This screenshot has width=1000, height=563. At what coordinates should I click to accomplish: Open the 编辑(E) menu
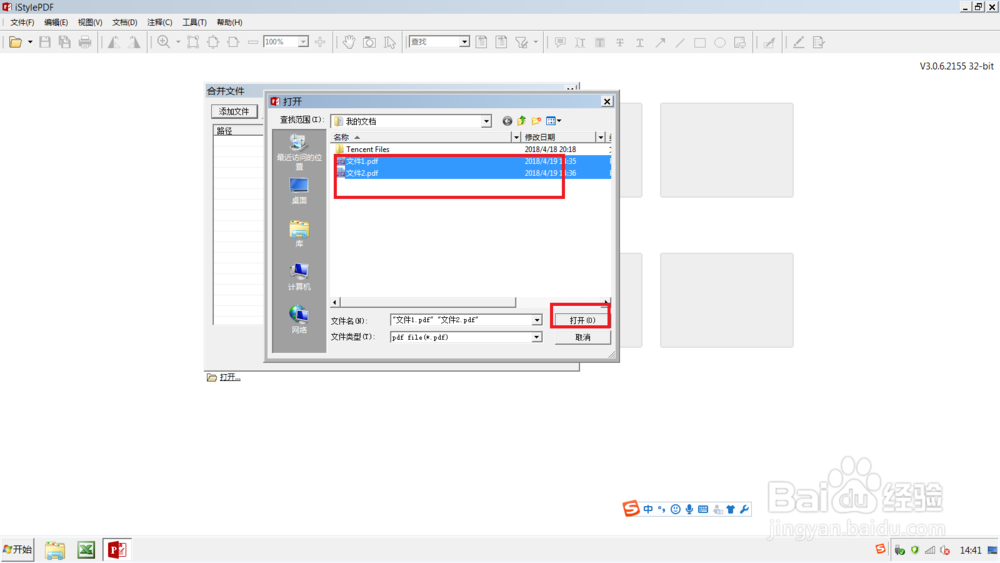(55, 22)
